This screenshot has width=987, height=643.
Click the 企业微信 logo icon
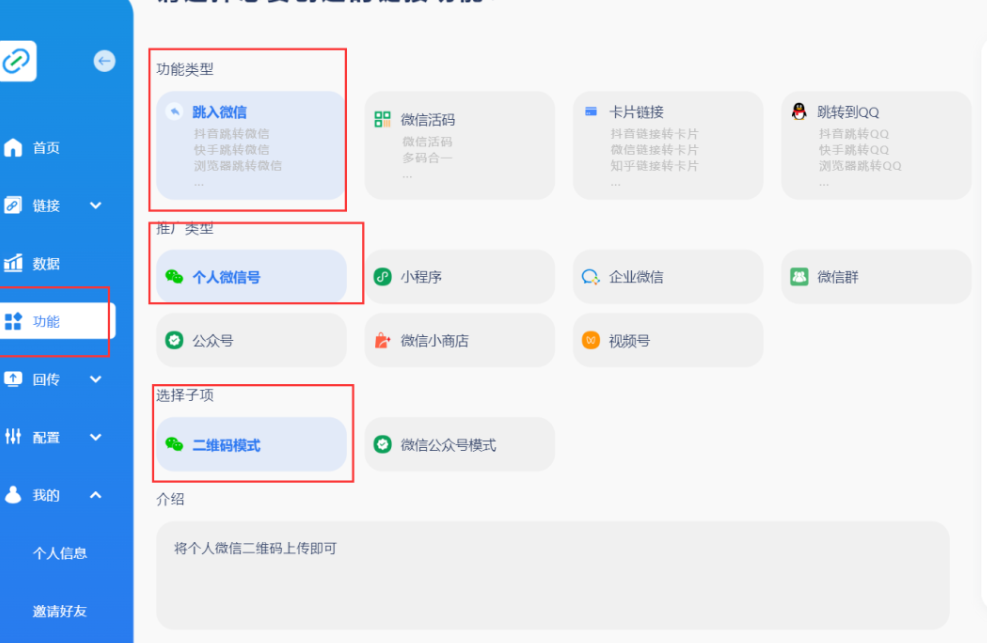590,277
